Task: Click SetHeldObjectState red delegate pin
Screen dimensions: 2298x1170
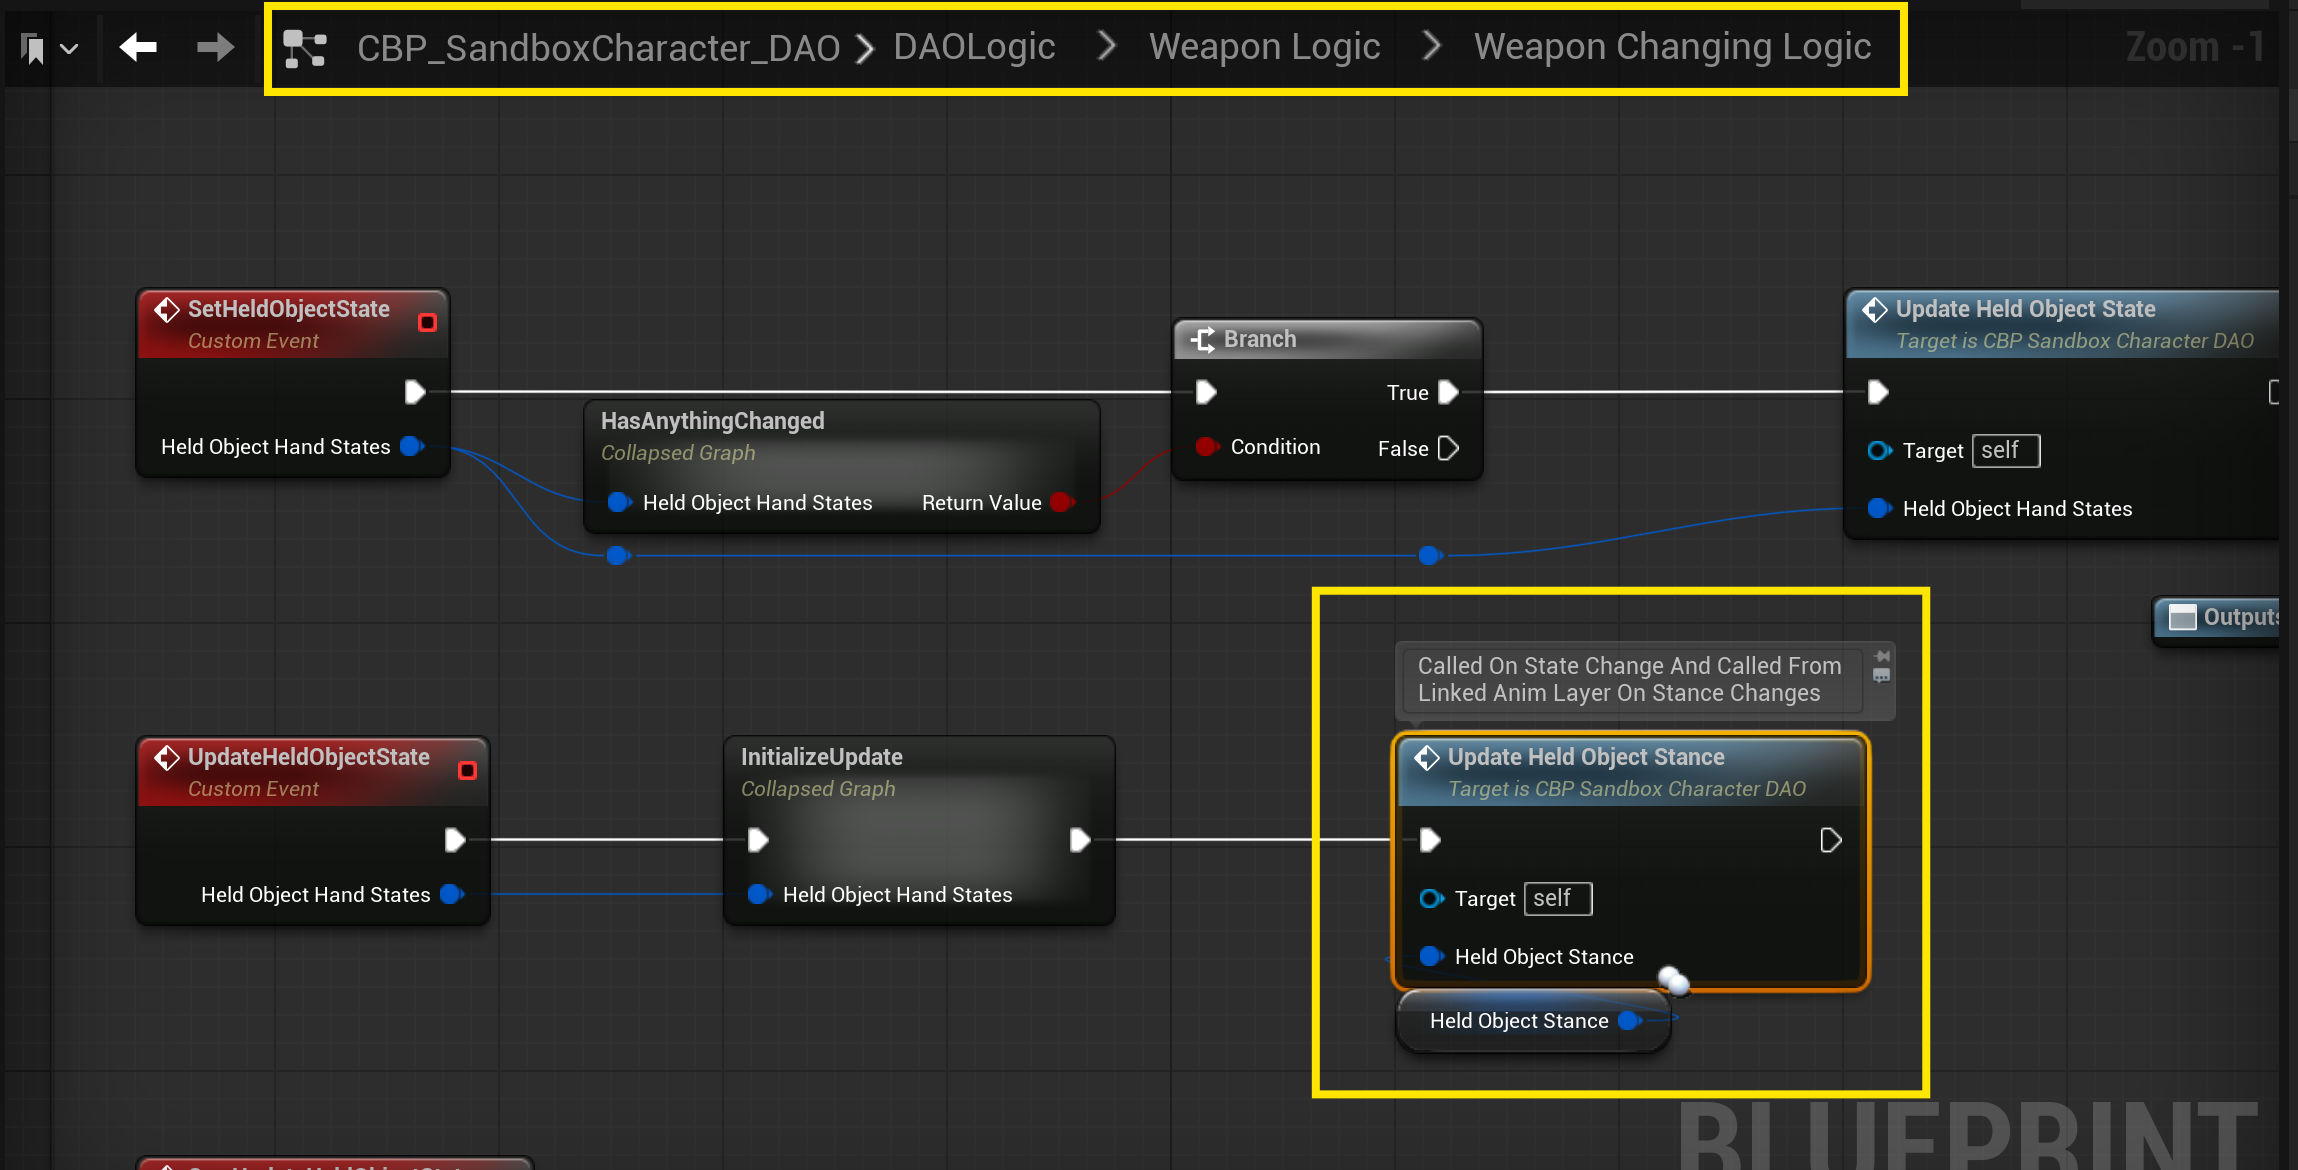Action: [427, 322]
